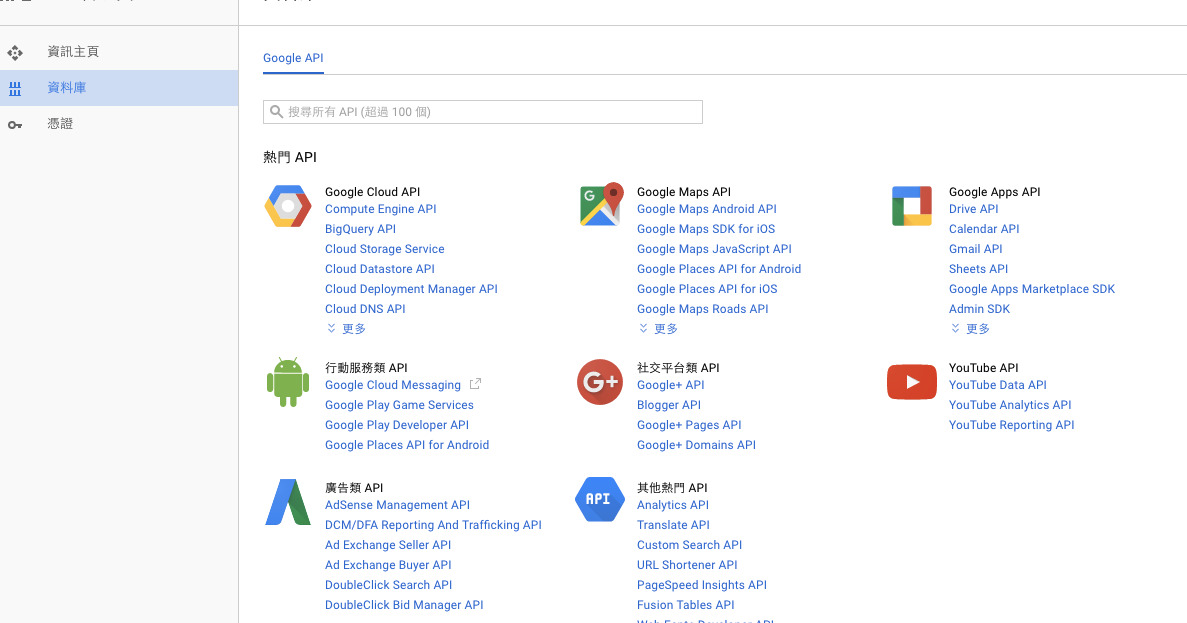Open DoubleClick Bid Manager API link
The image size is (1187, 623).
pyautogui.click(x=404, y=605)
